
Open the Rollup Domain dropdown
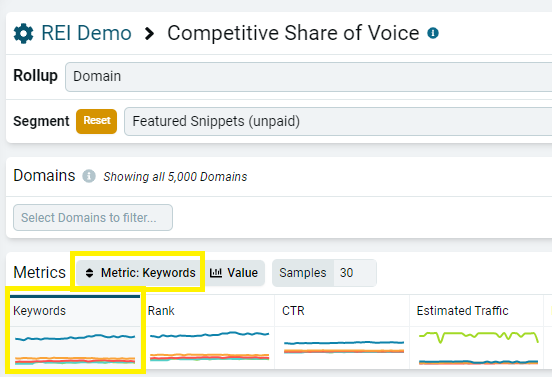308,77
